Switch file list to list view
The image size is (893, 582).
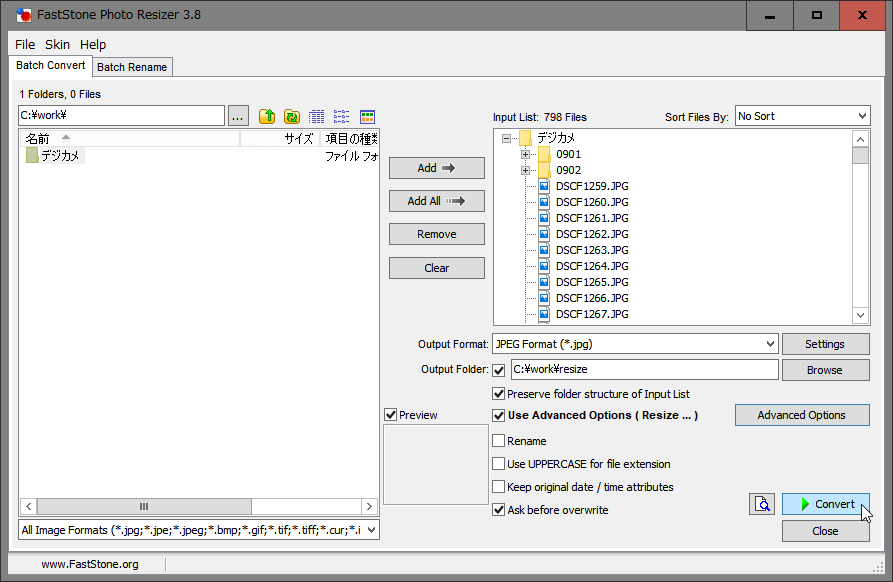click(x=342, y=116)
